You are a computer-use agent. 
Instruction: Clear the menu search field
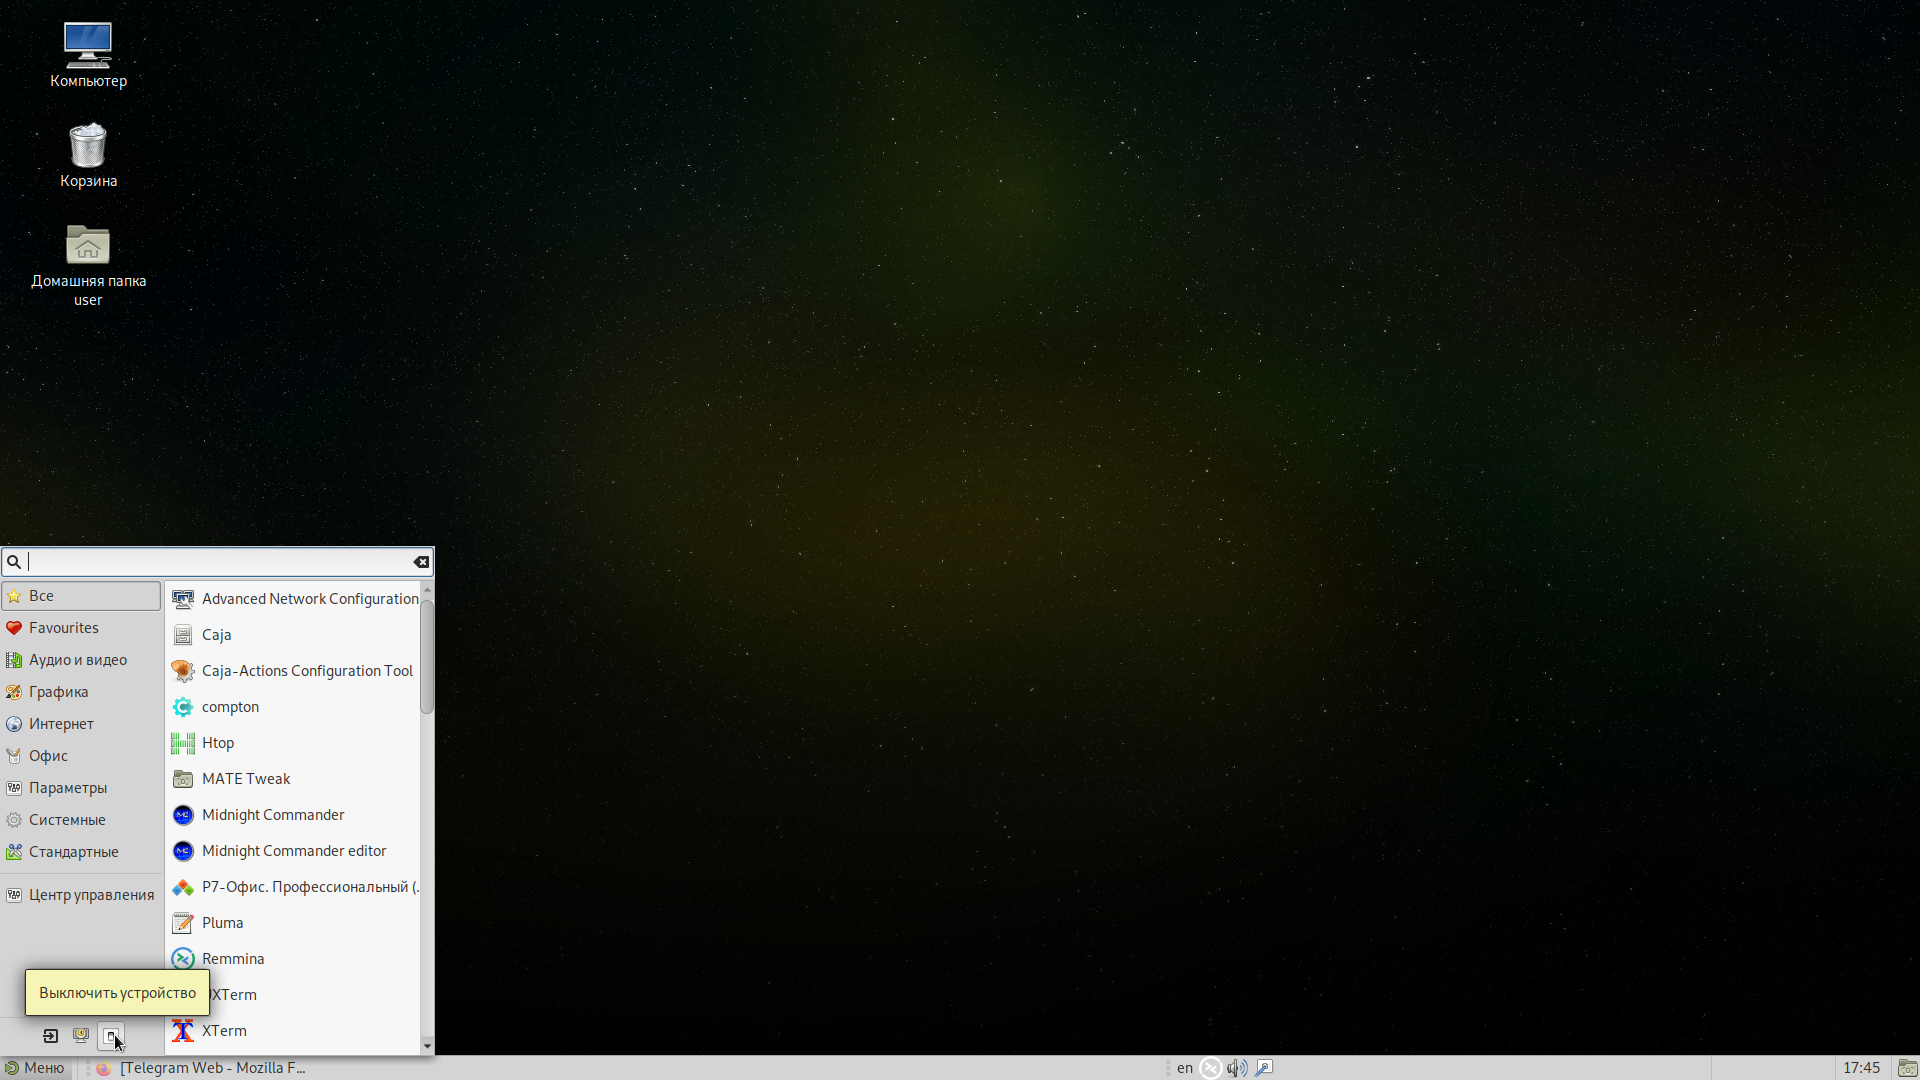point(421,562)
